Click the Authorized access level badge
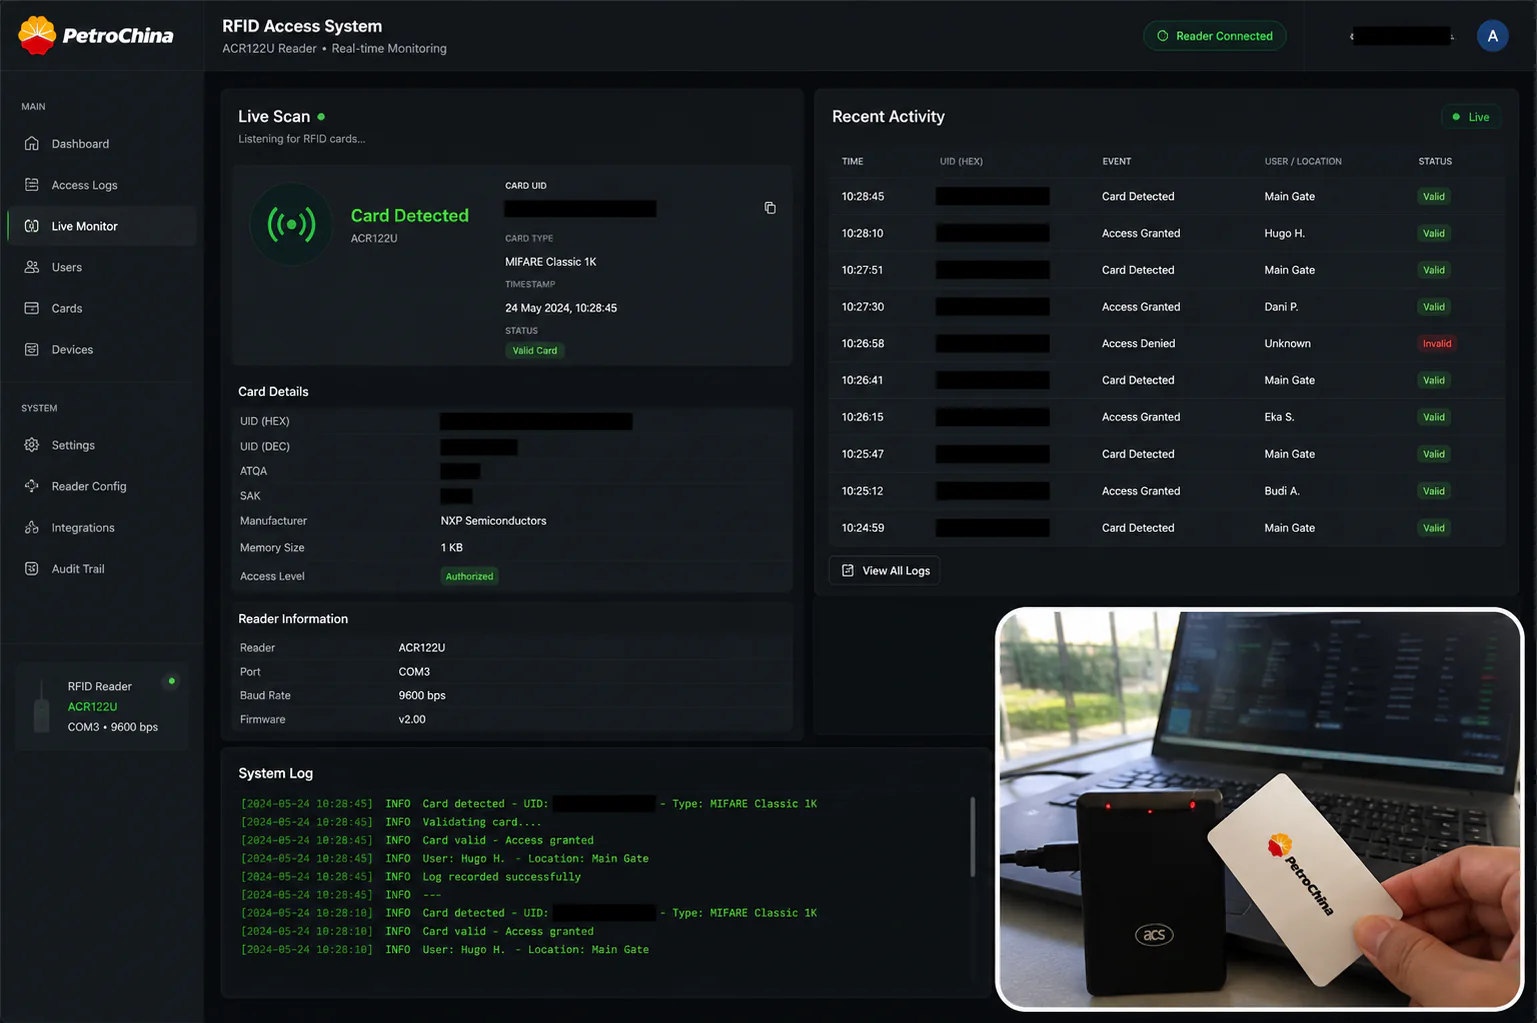Screen dimensions: 1537x1023 [470, 576]
